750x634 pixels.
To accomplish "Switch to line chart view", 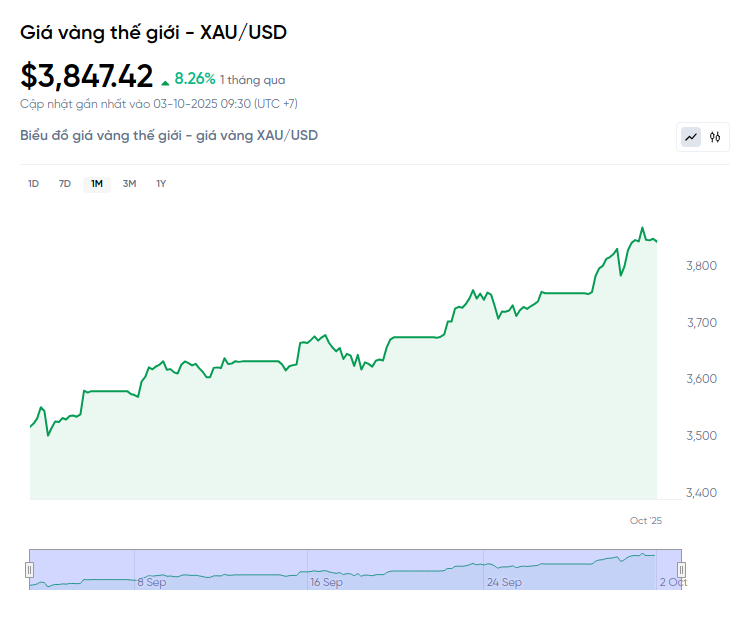I will tap(691, 137).
